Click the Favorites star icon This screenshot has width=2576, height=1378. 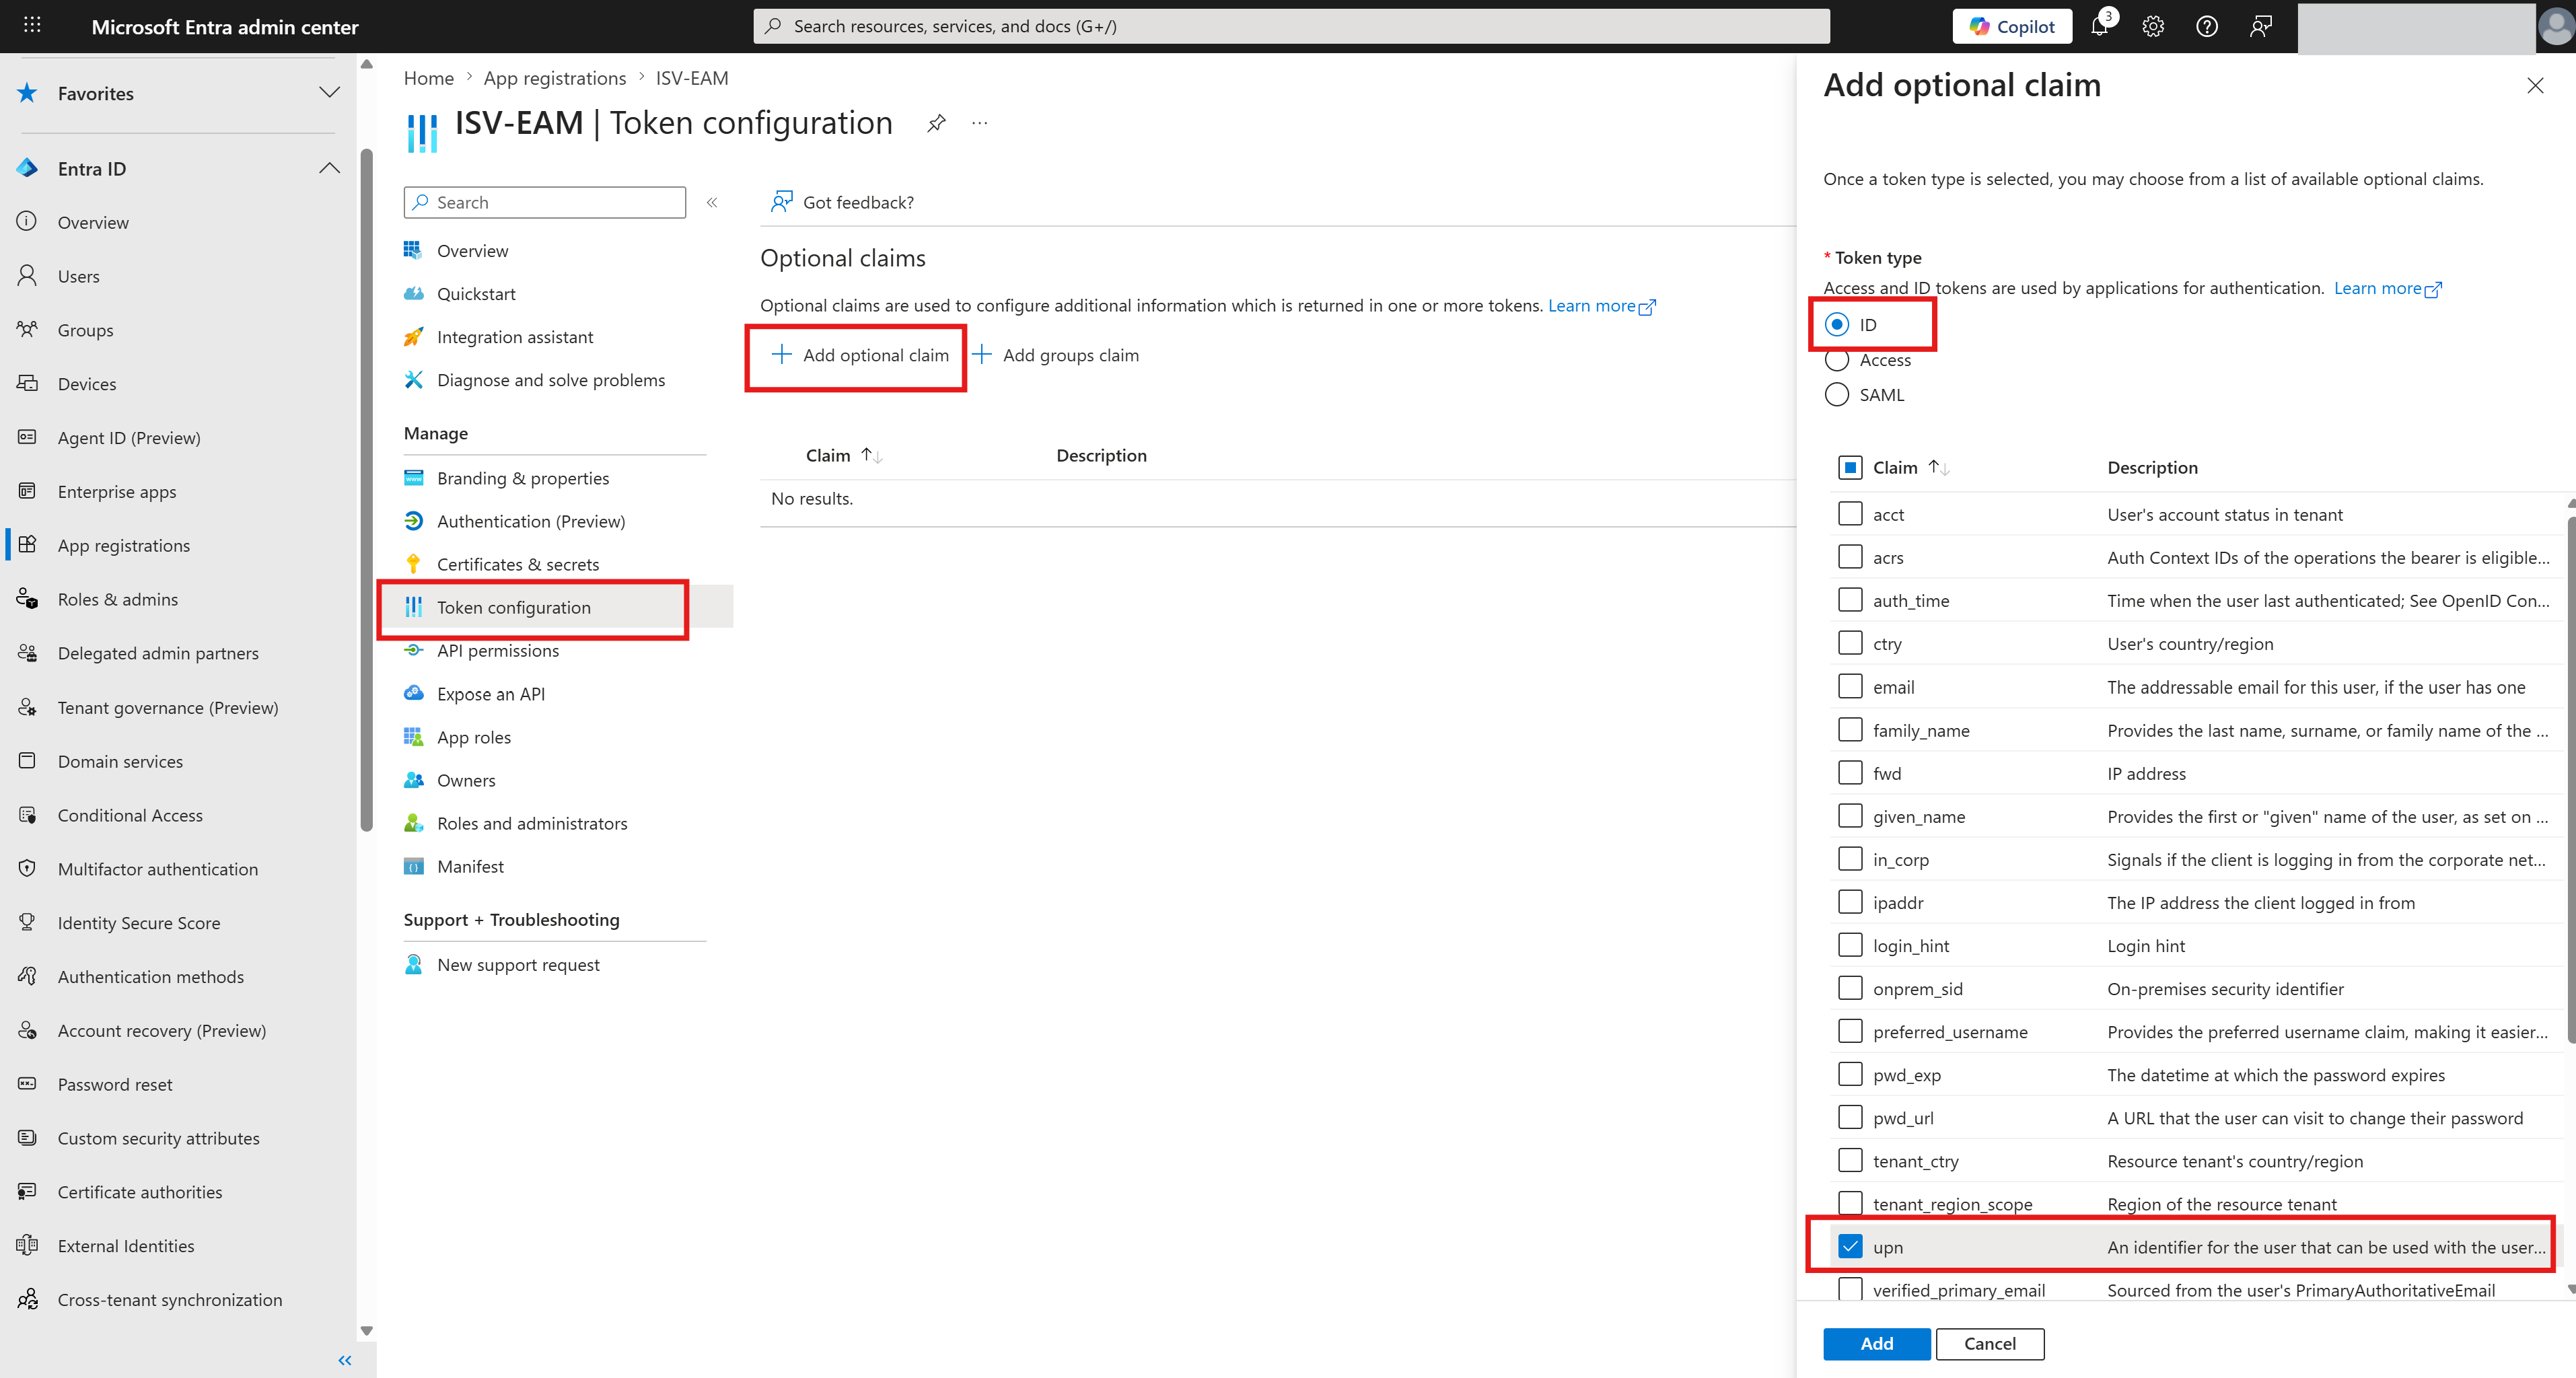pos(27,93)
